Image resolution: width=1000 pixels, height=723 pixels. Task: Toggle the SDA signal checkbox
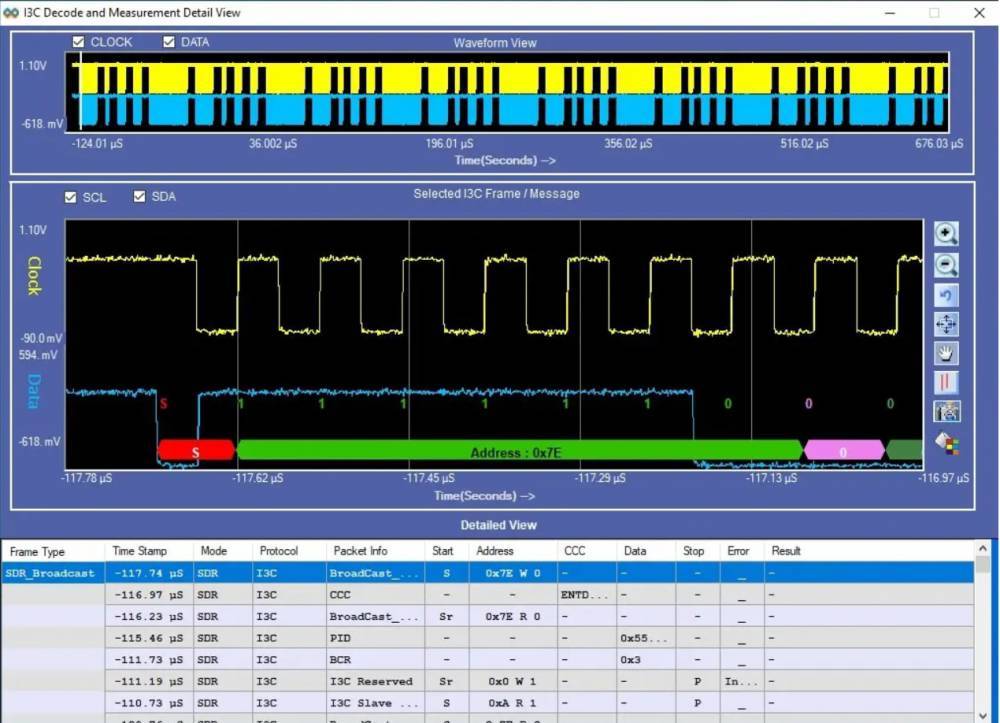(140, 197)
